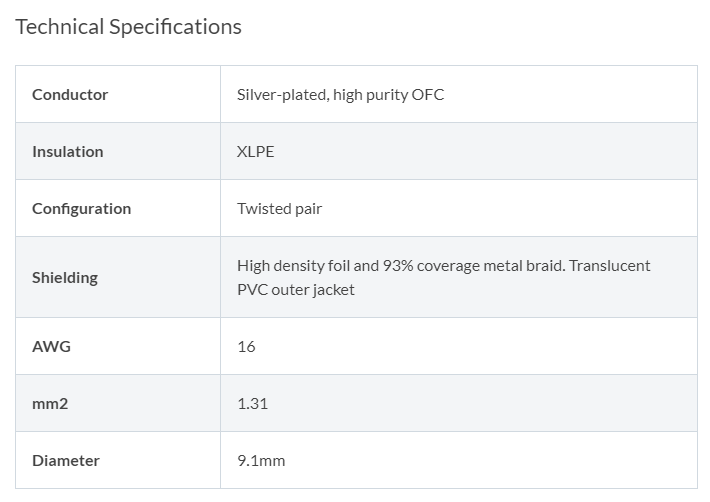Click the High density foil shielding description

[x=444, y=277]
